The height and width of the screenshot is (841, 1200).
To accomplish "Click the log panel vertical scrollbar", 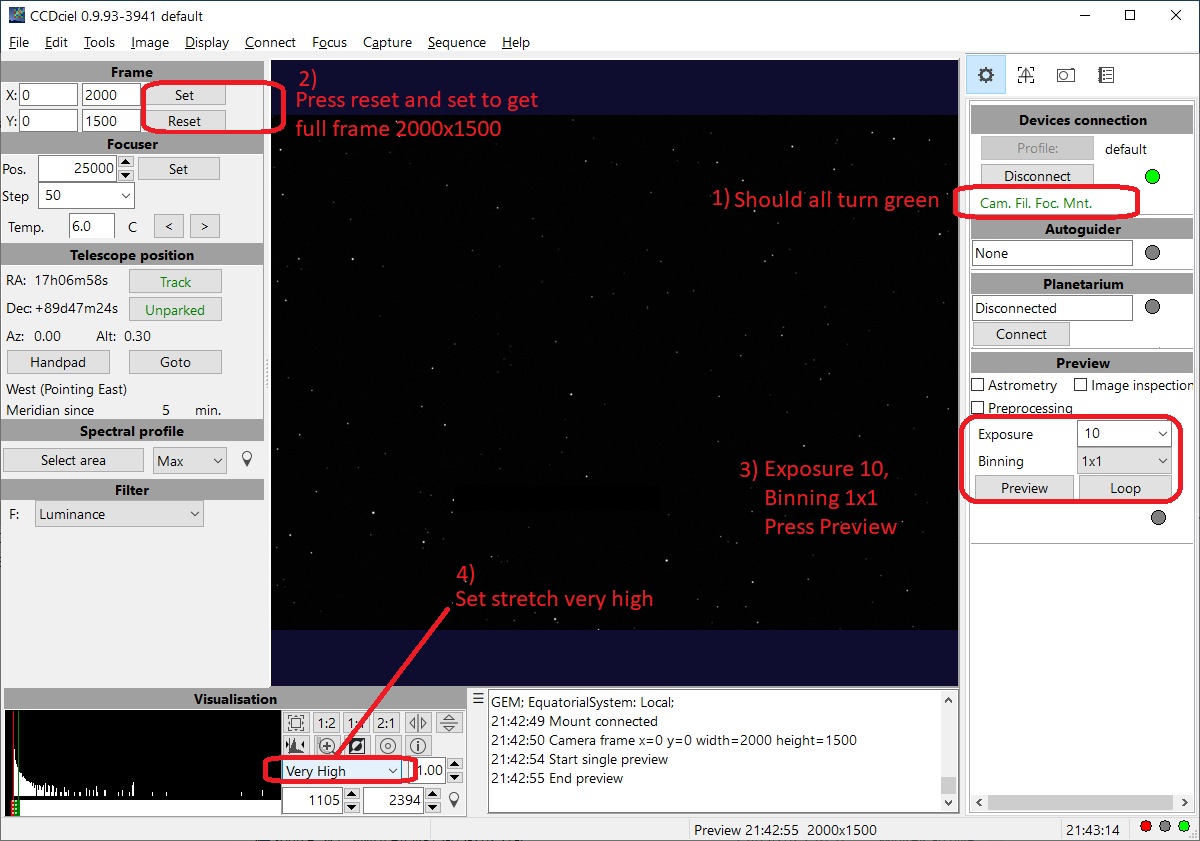I will [x=949, y=750].
